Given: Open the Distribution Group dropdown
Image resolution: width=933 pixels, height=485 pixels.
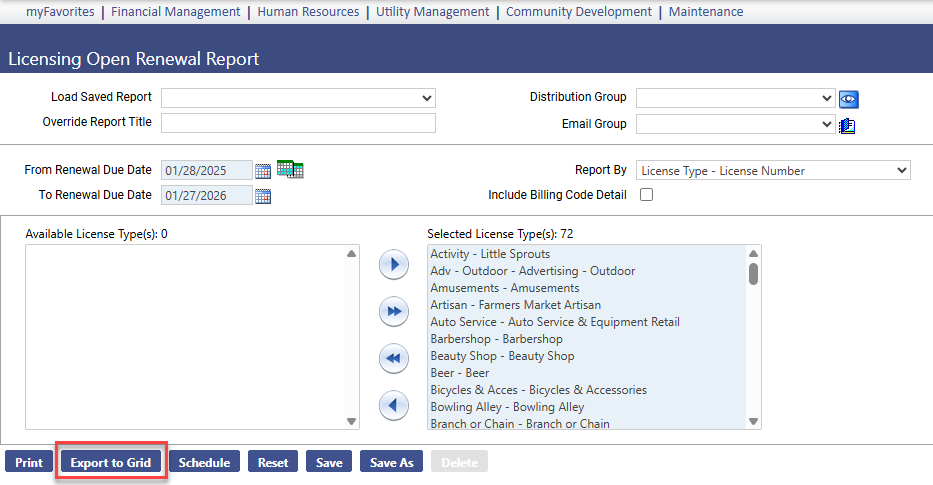Looking at the screenshot, I should [735, 98].
